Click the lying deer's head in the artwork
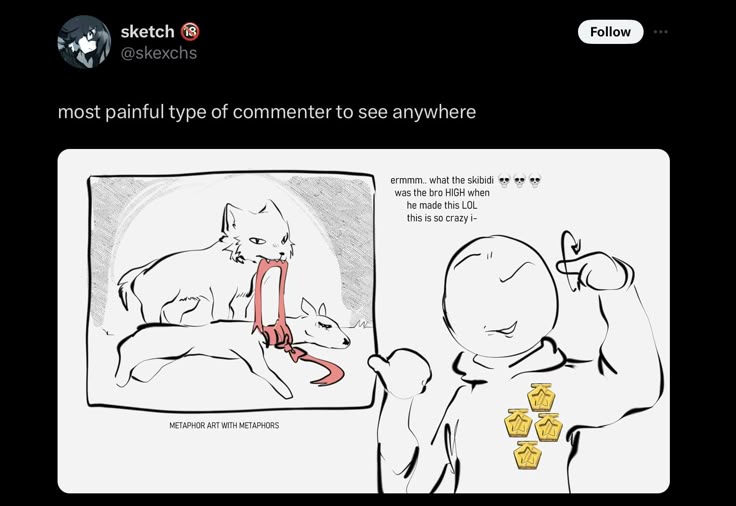 pyautogui.click(x=325, y=325)
